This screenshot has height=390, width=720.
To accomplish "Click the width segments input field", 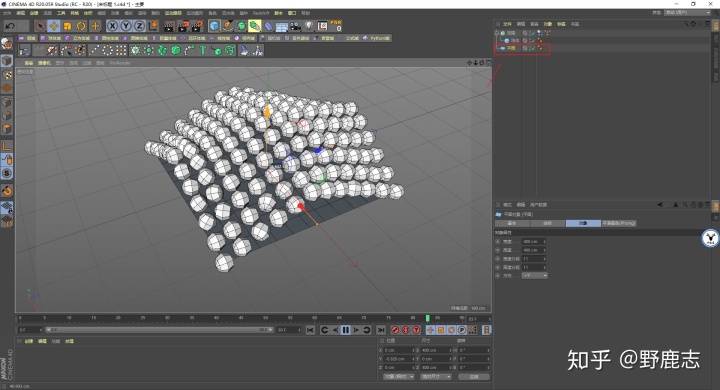I will (534, 259).
